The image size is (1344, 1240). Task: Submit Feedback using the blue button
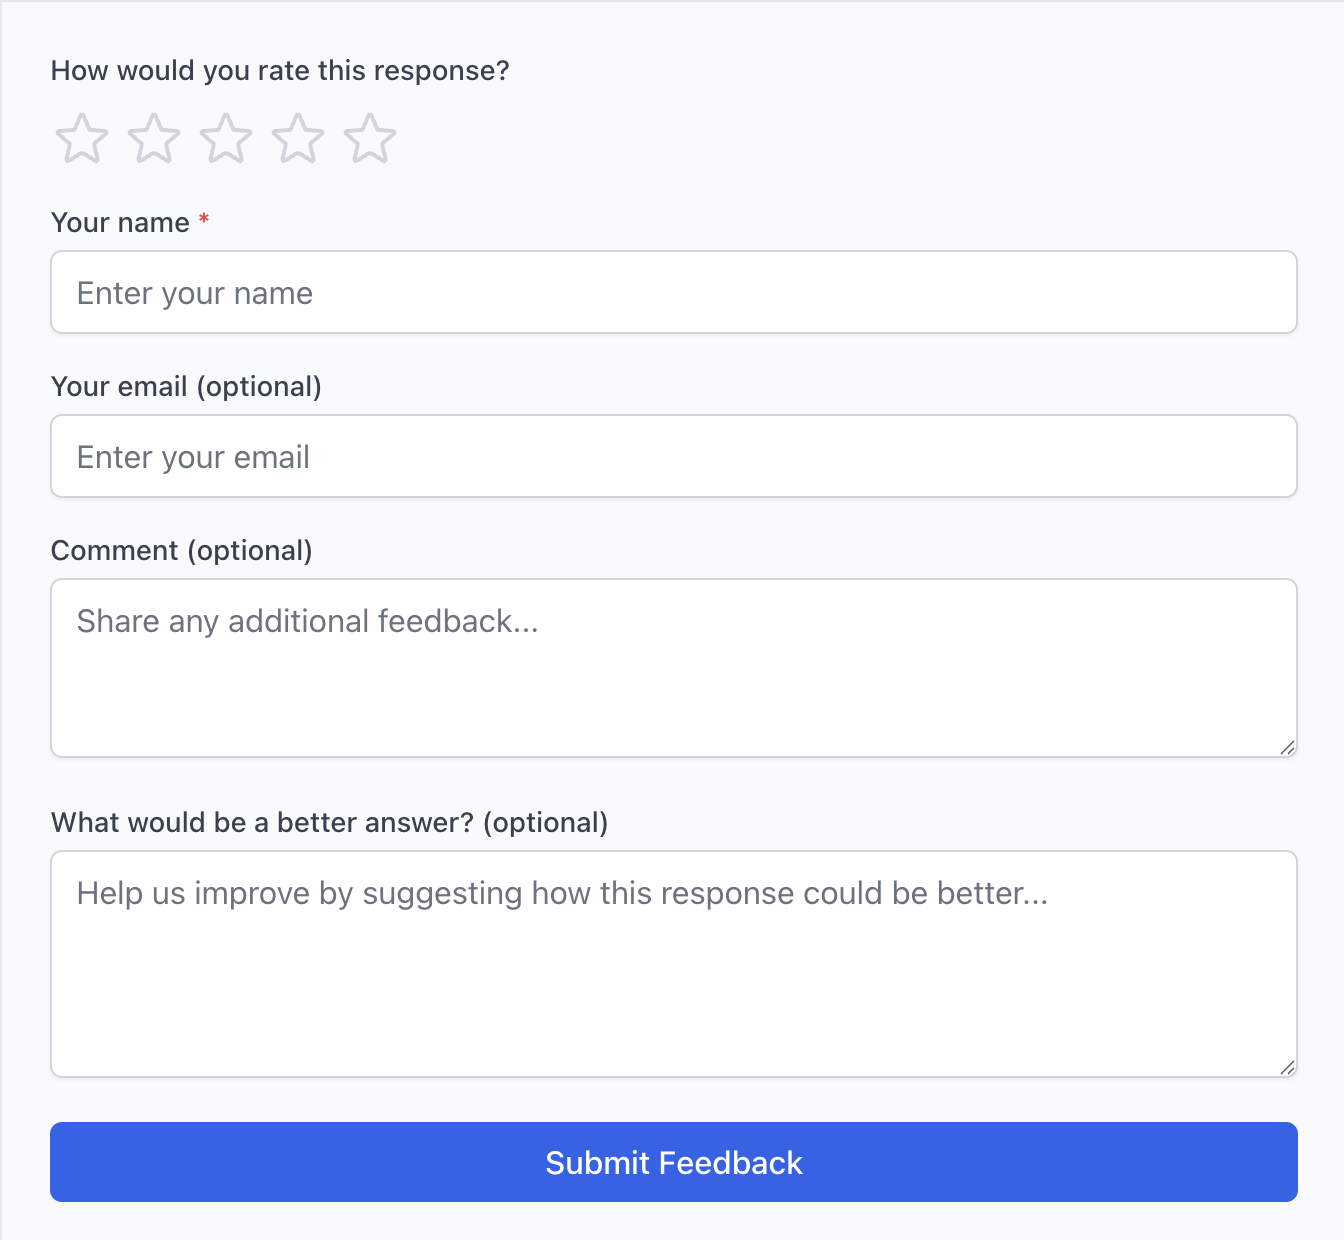coord(674,1162)
